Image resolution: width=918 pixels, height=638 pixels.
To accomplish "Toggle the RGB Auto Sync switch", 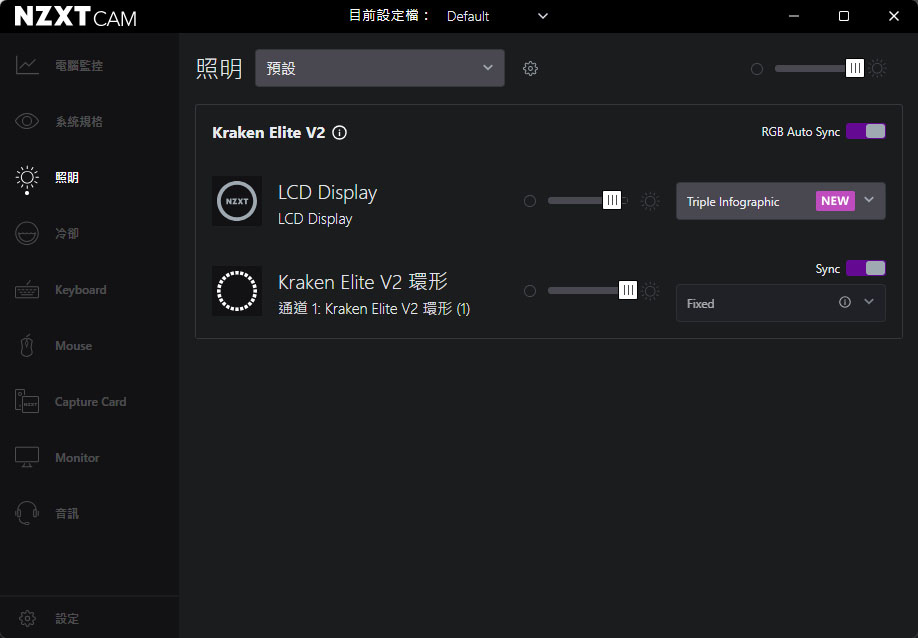I will (866, 132).
